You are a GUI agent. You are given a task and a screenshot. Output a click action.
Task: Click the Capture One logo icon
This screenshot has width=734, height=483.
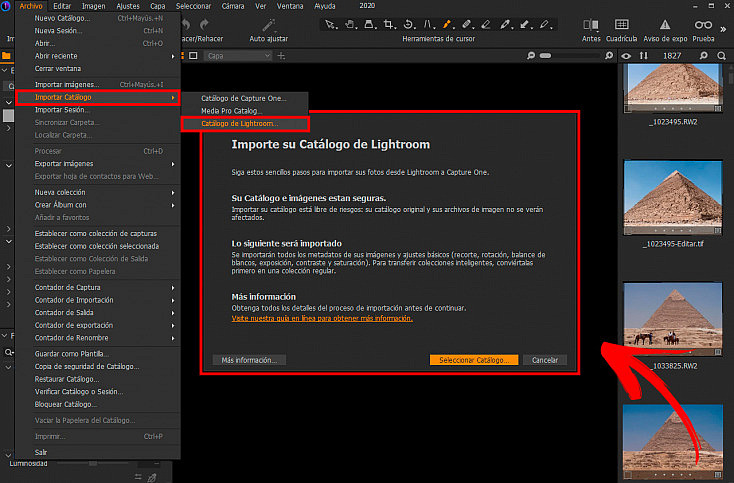pyautogui.click(x=5, y=6)
